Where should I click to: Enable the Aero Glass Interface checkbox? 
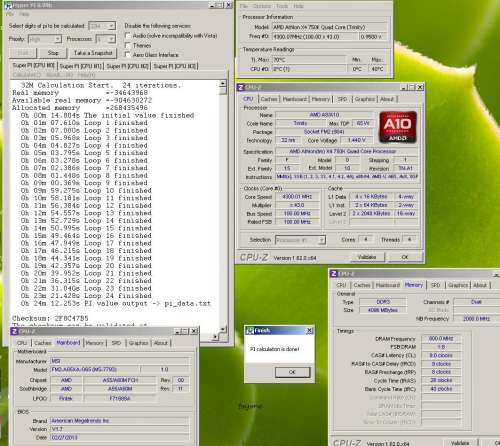point(128,54)
